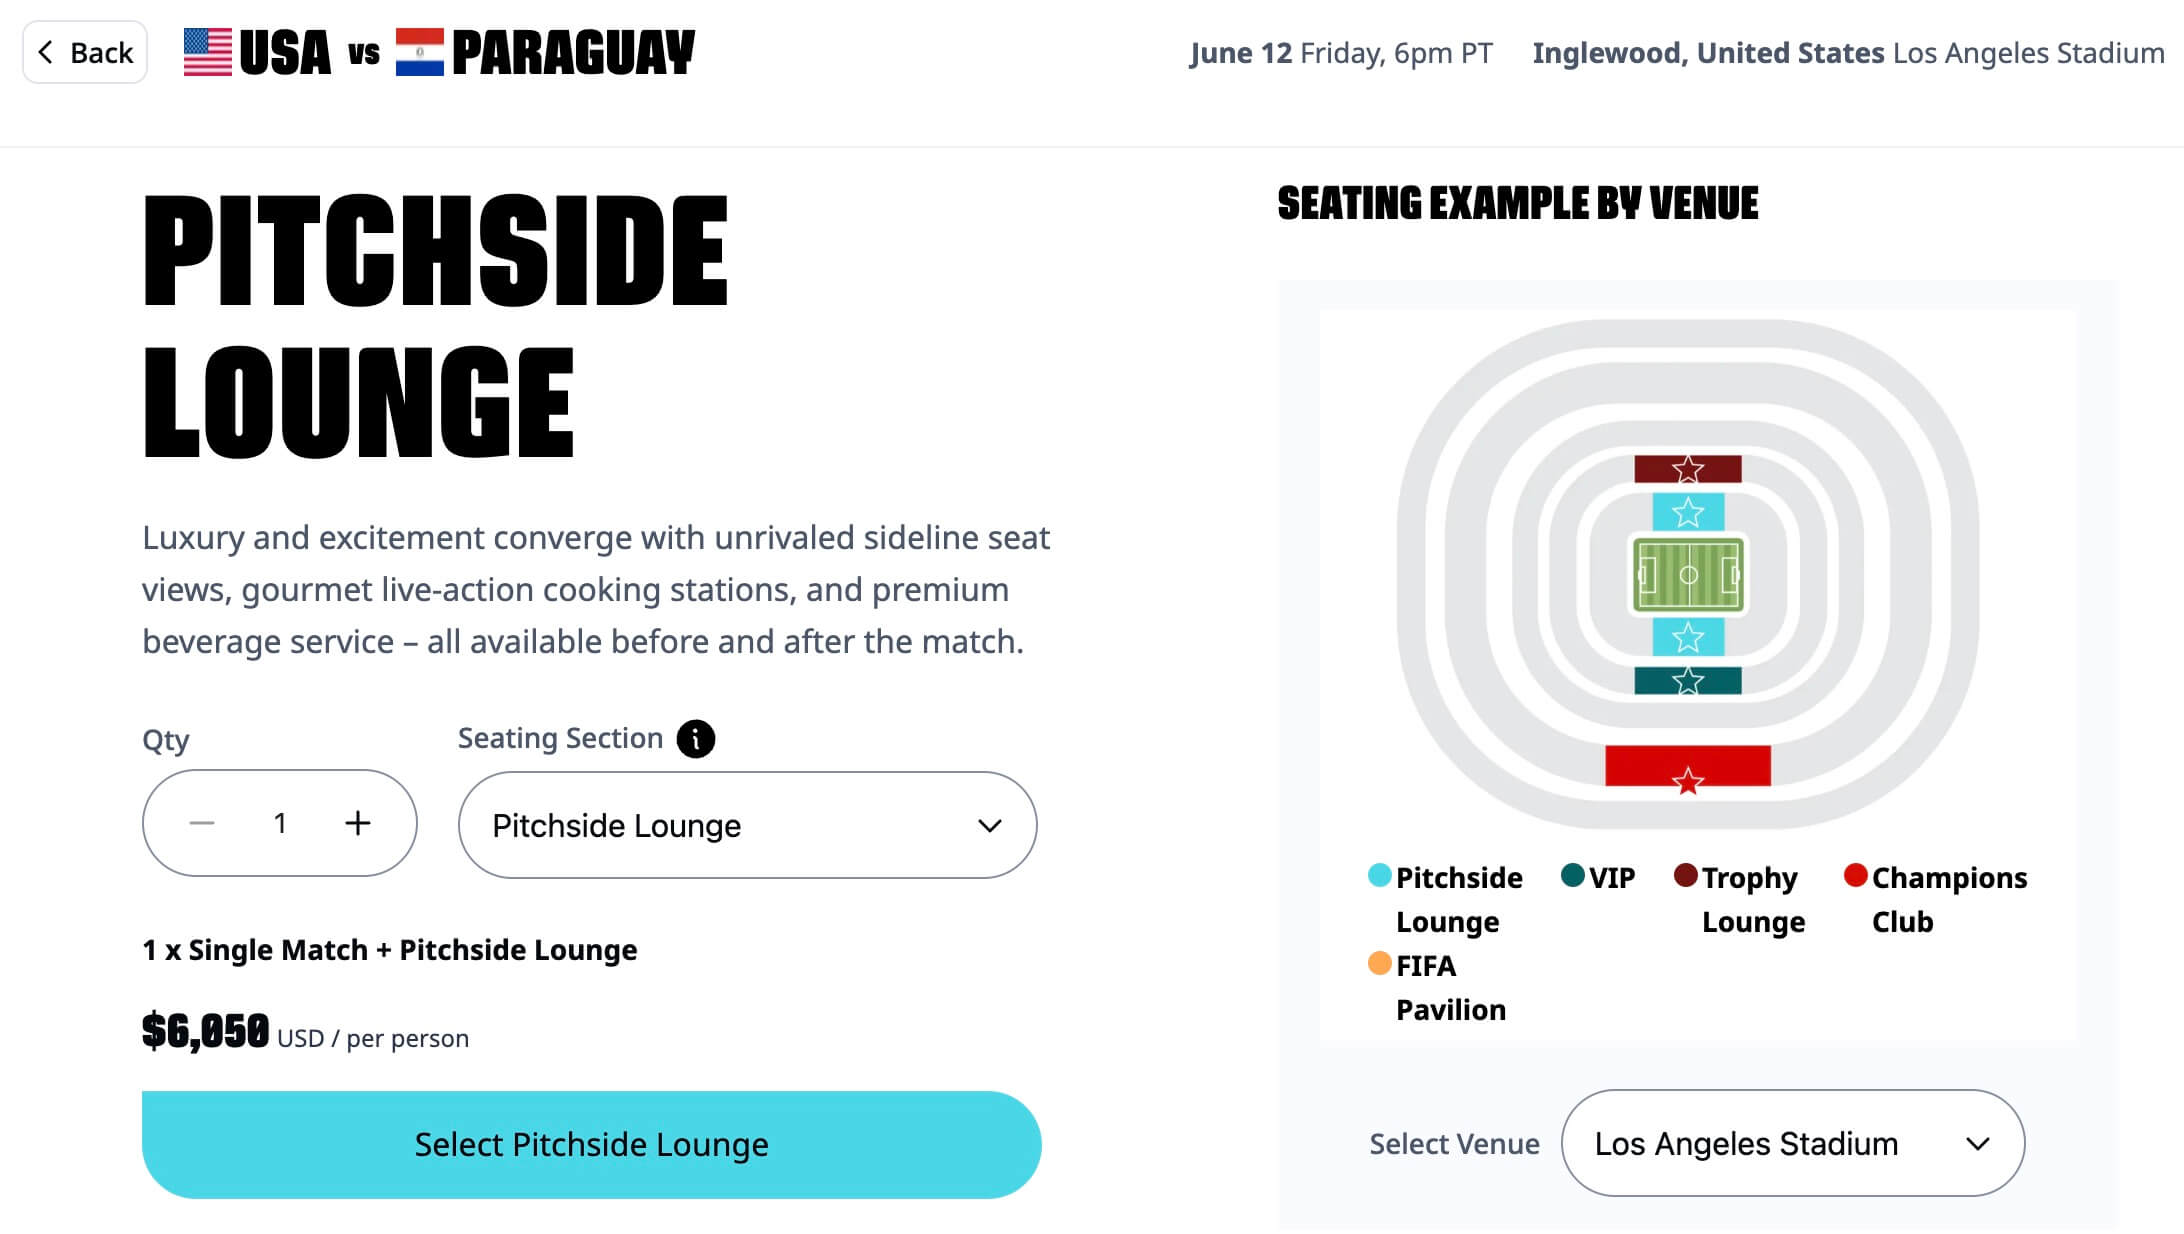Click the Inglewood location header text
2184x1234 pixels.
pyautogui.click(x=1709, y=53)
